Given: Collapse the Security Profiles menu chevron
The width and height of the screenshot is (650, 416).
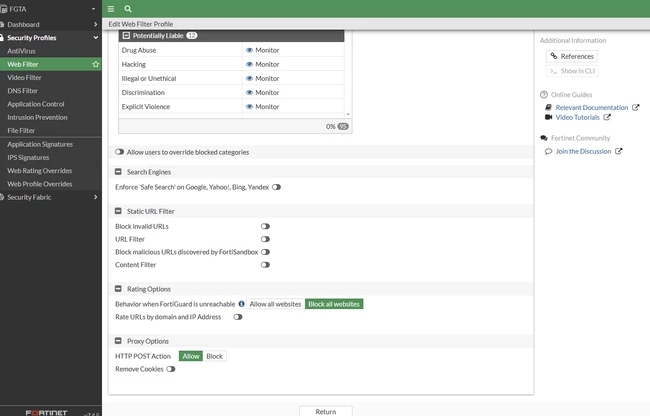Looking at the screenshot, I should click(96, 38).
